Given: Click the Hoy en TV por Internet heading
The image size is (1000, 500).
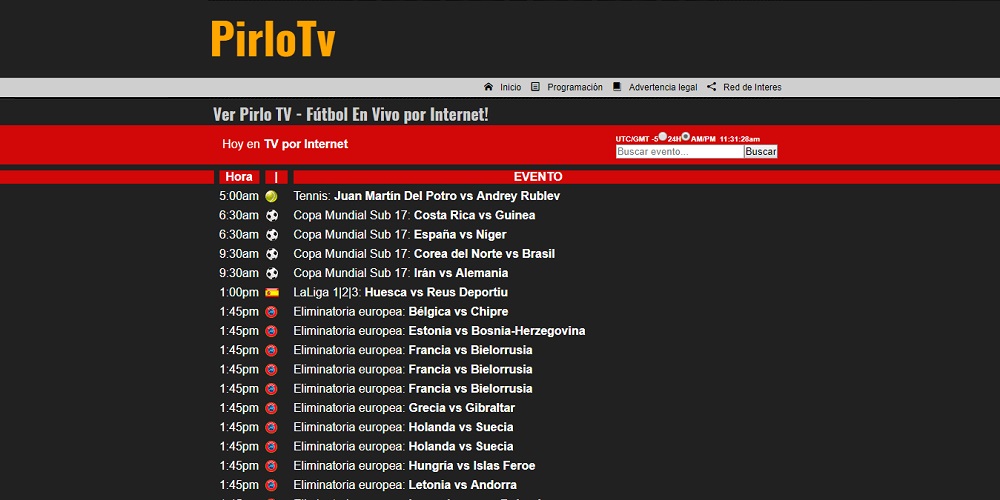Looking at the screenshot, I should 285,144.
